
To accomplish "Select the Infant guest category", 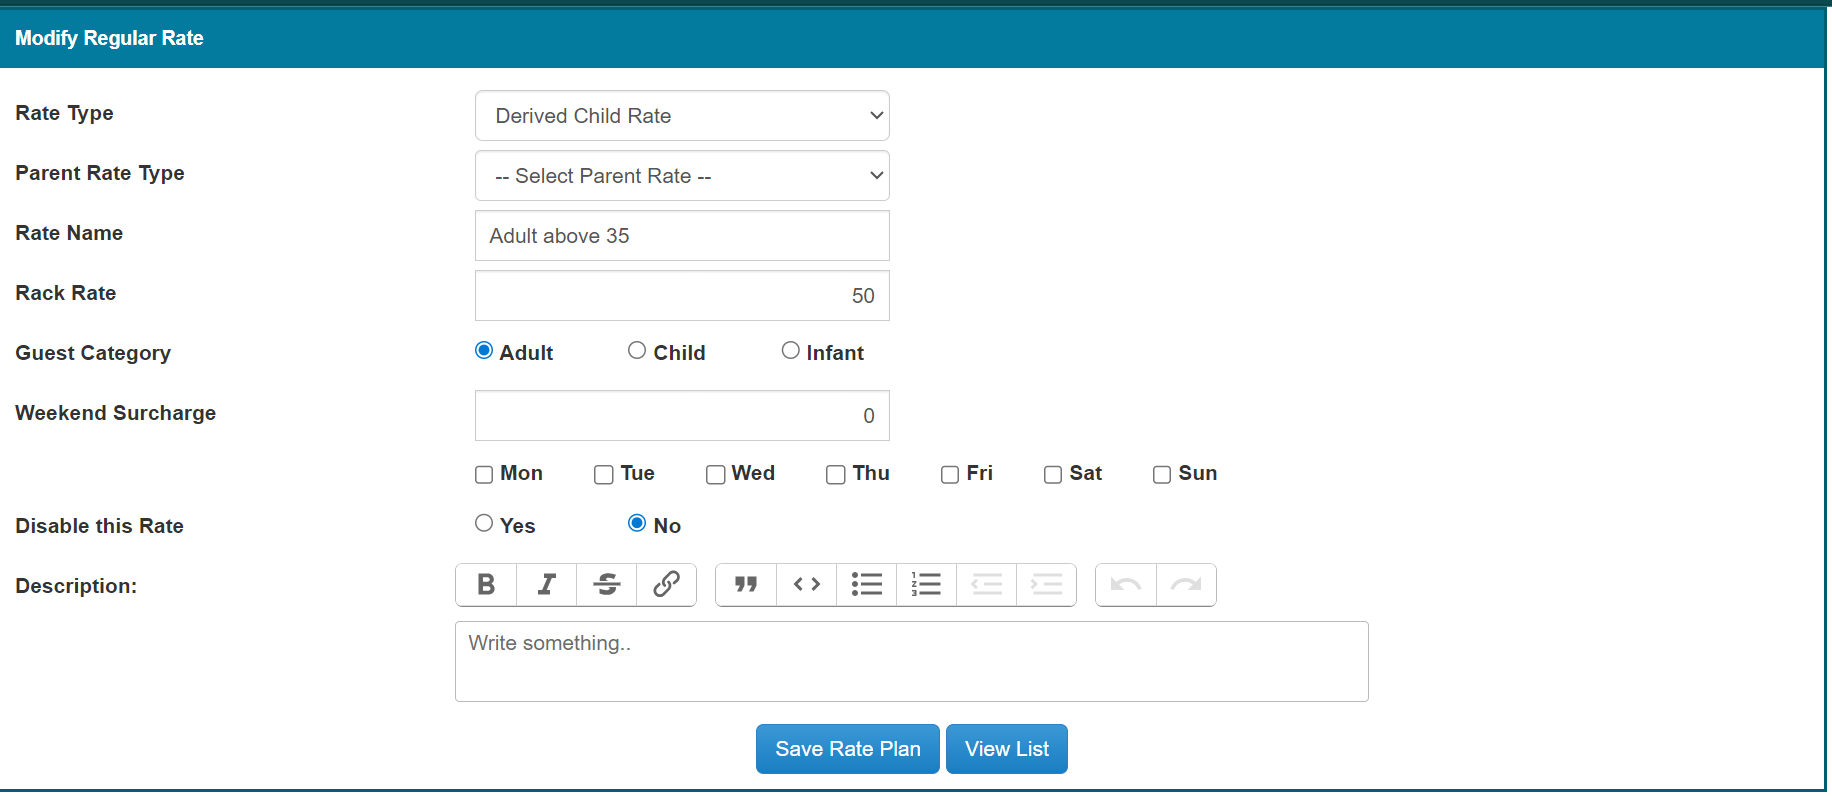I will pyautogui.click(x=791, y=351).
